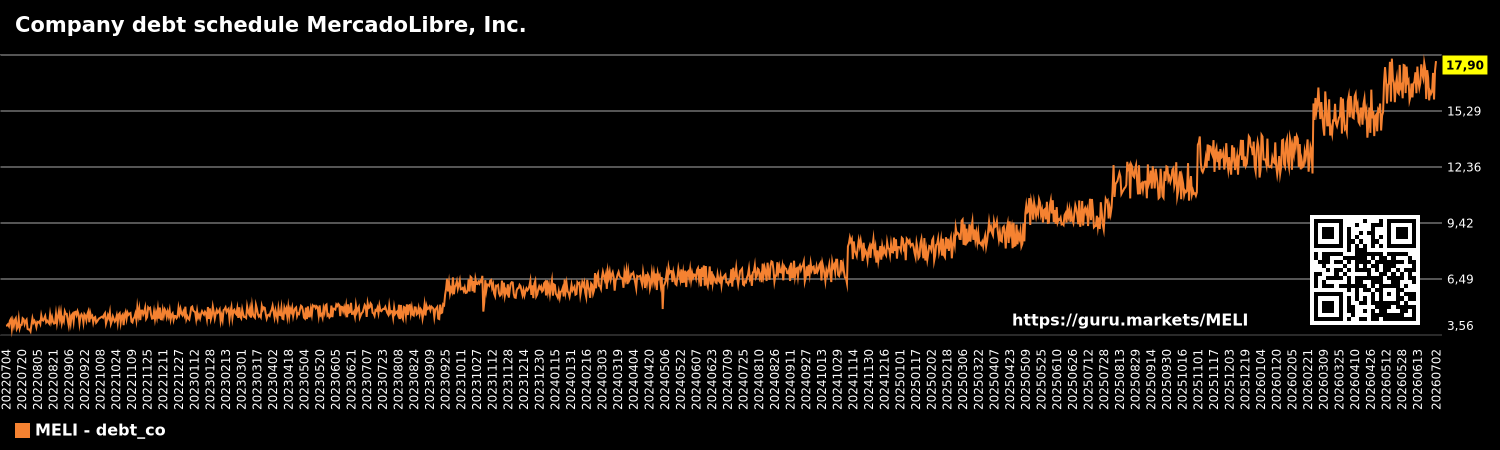
Task: Click the 20250509 date axis label
Action: 1027,378
